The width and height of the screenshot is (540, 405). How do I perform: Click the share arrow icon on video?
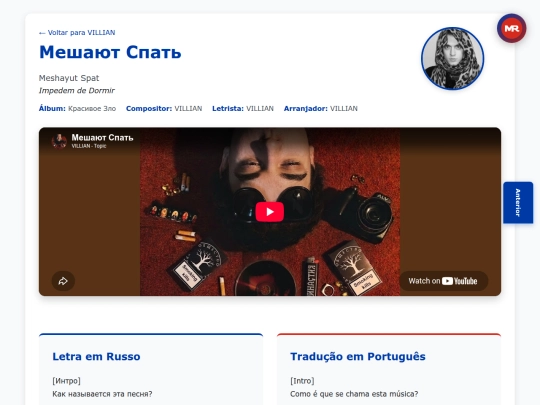tap(63, 281)
